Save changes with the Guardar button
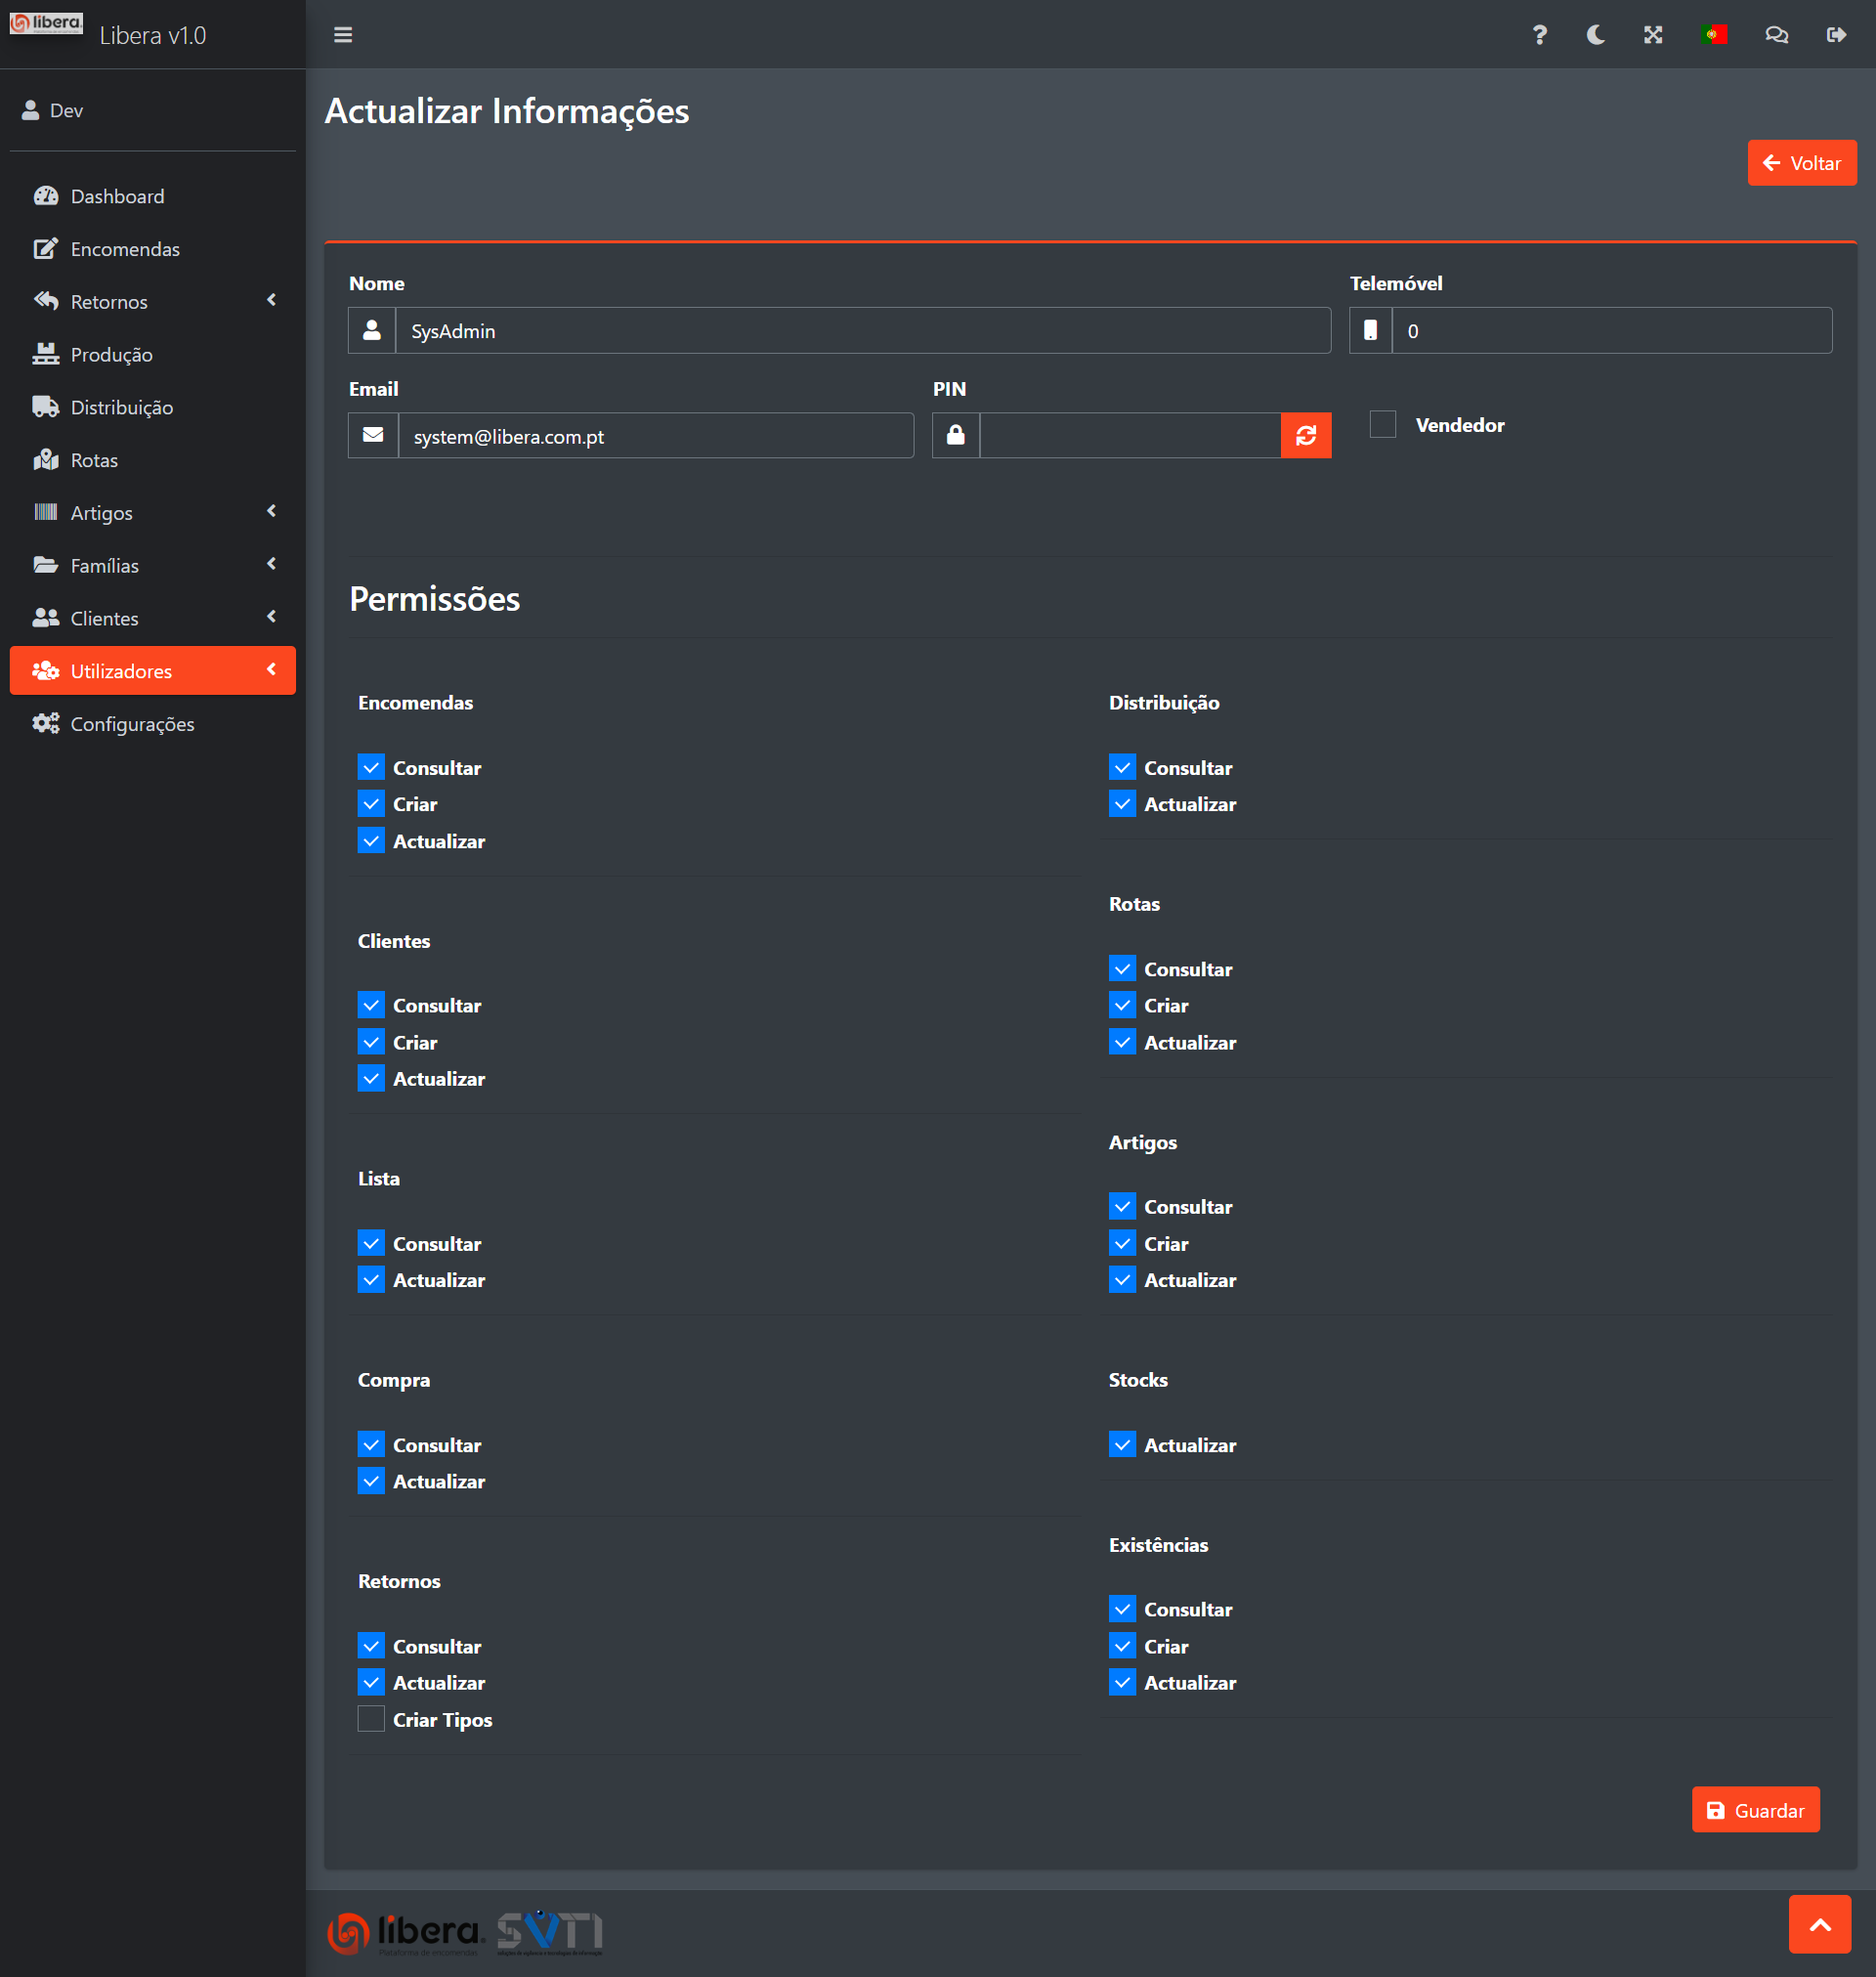This screenshot has height=1977, width=1876. (x=1755, y=1810)
